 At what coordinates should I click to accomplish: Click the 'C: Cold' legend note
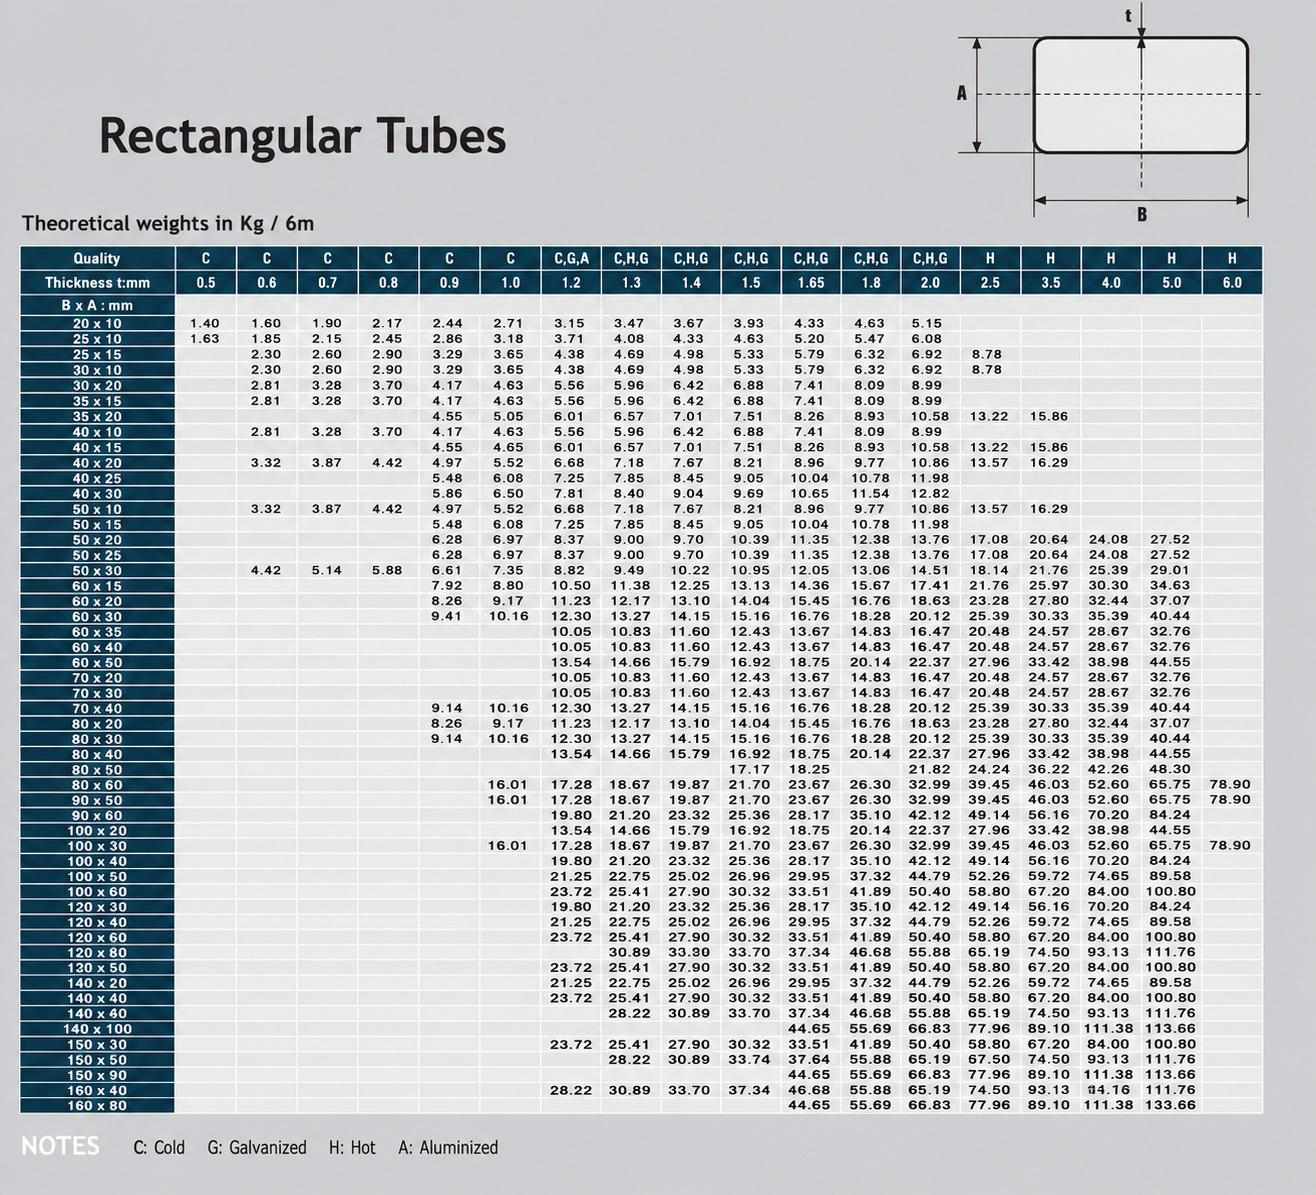coord(159,1148)
